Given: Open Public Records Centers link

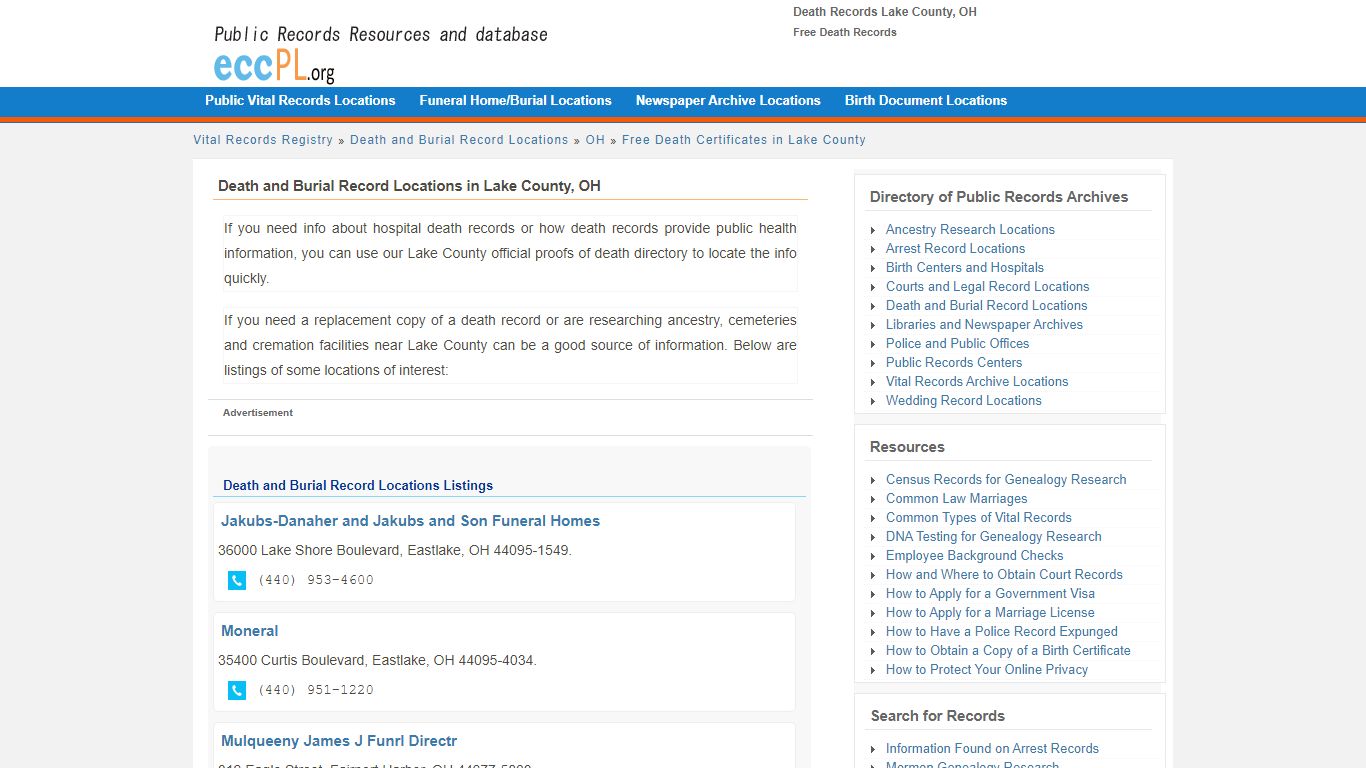Looking at the screenshot, I should click(954, 362).
